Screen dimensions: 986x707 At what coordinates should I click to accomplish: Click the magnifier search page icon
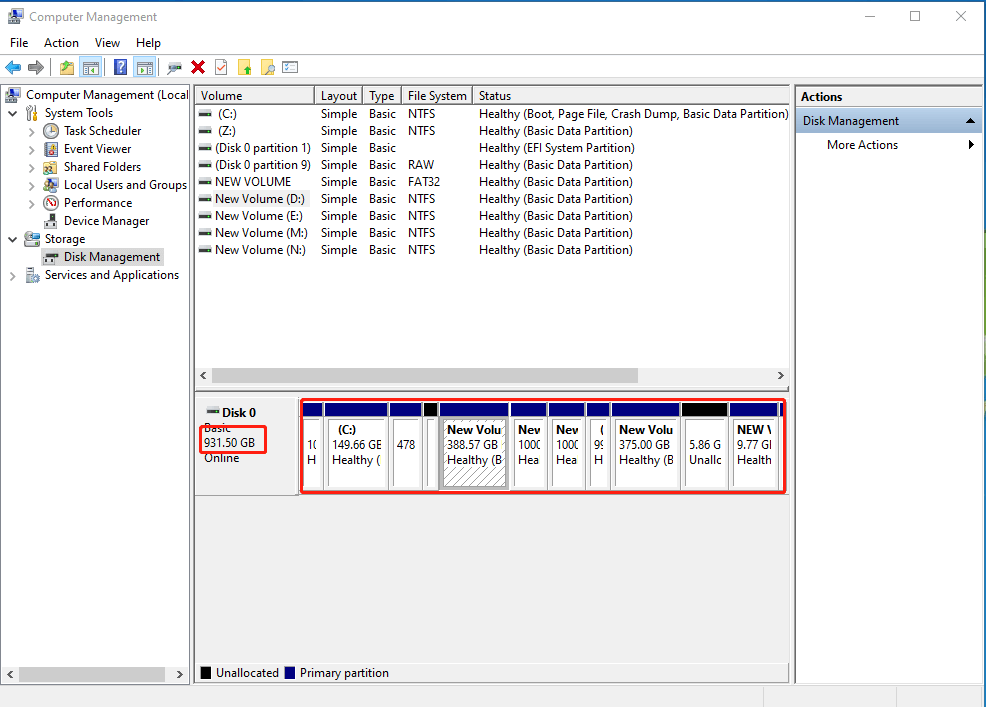pos(268,67)
